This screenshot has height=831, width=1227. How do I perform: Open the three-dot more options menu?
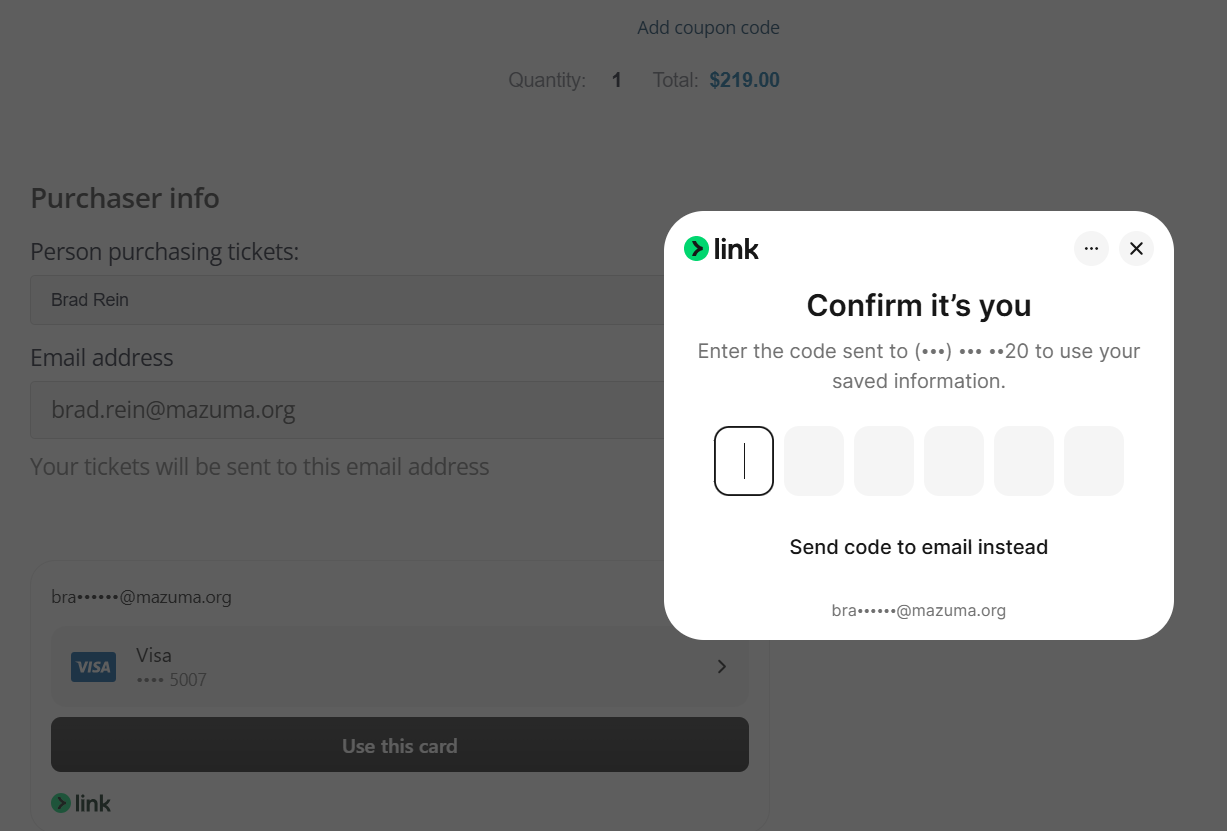1091,249
